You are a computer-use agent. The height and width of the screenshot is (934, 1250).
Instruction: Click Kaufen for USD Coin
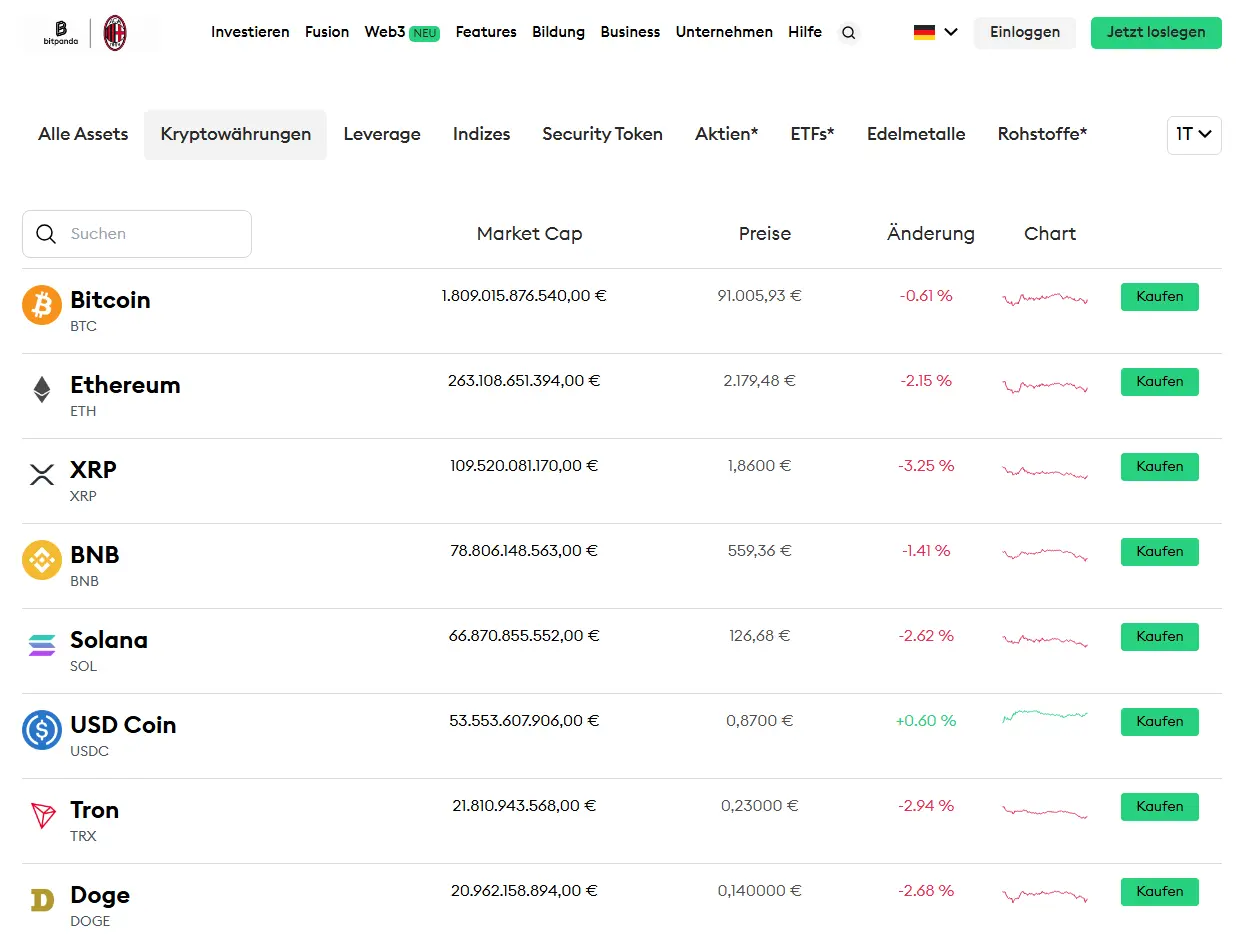pos(1160,722)
